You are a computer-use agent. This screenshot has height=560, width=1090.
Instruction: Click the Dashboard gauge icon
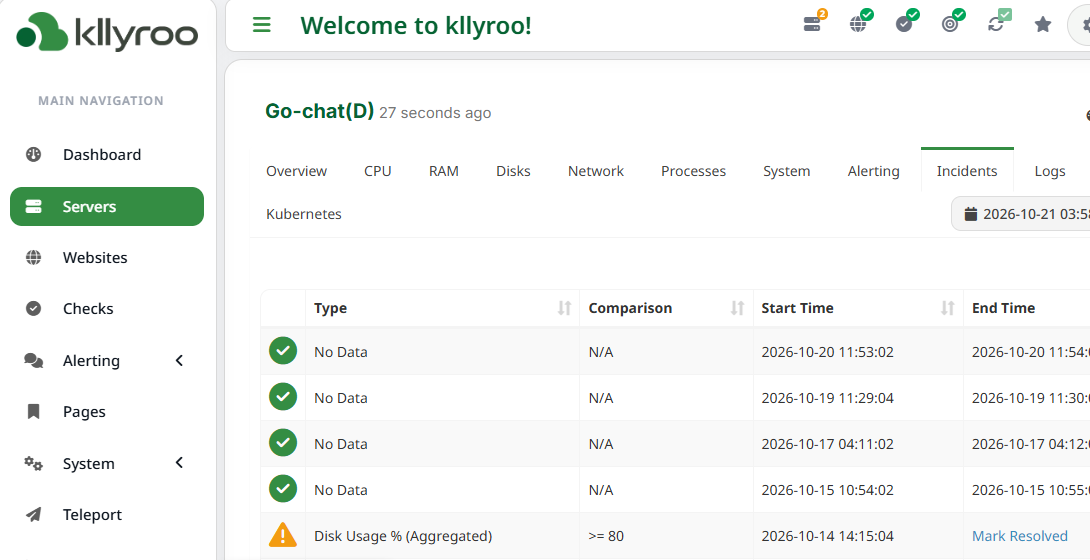pos(33,154)
